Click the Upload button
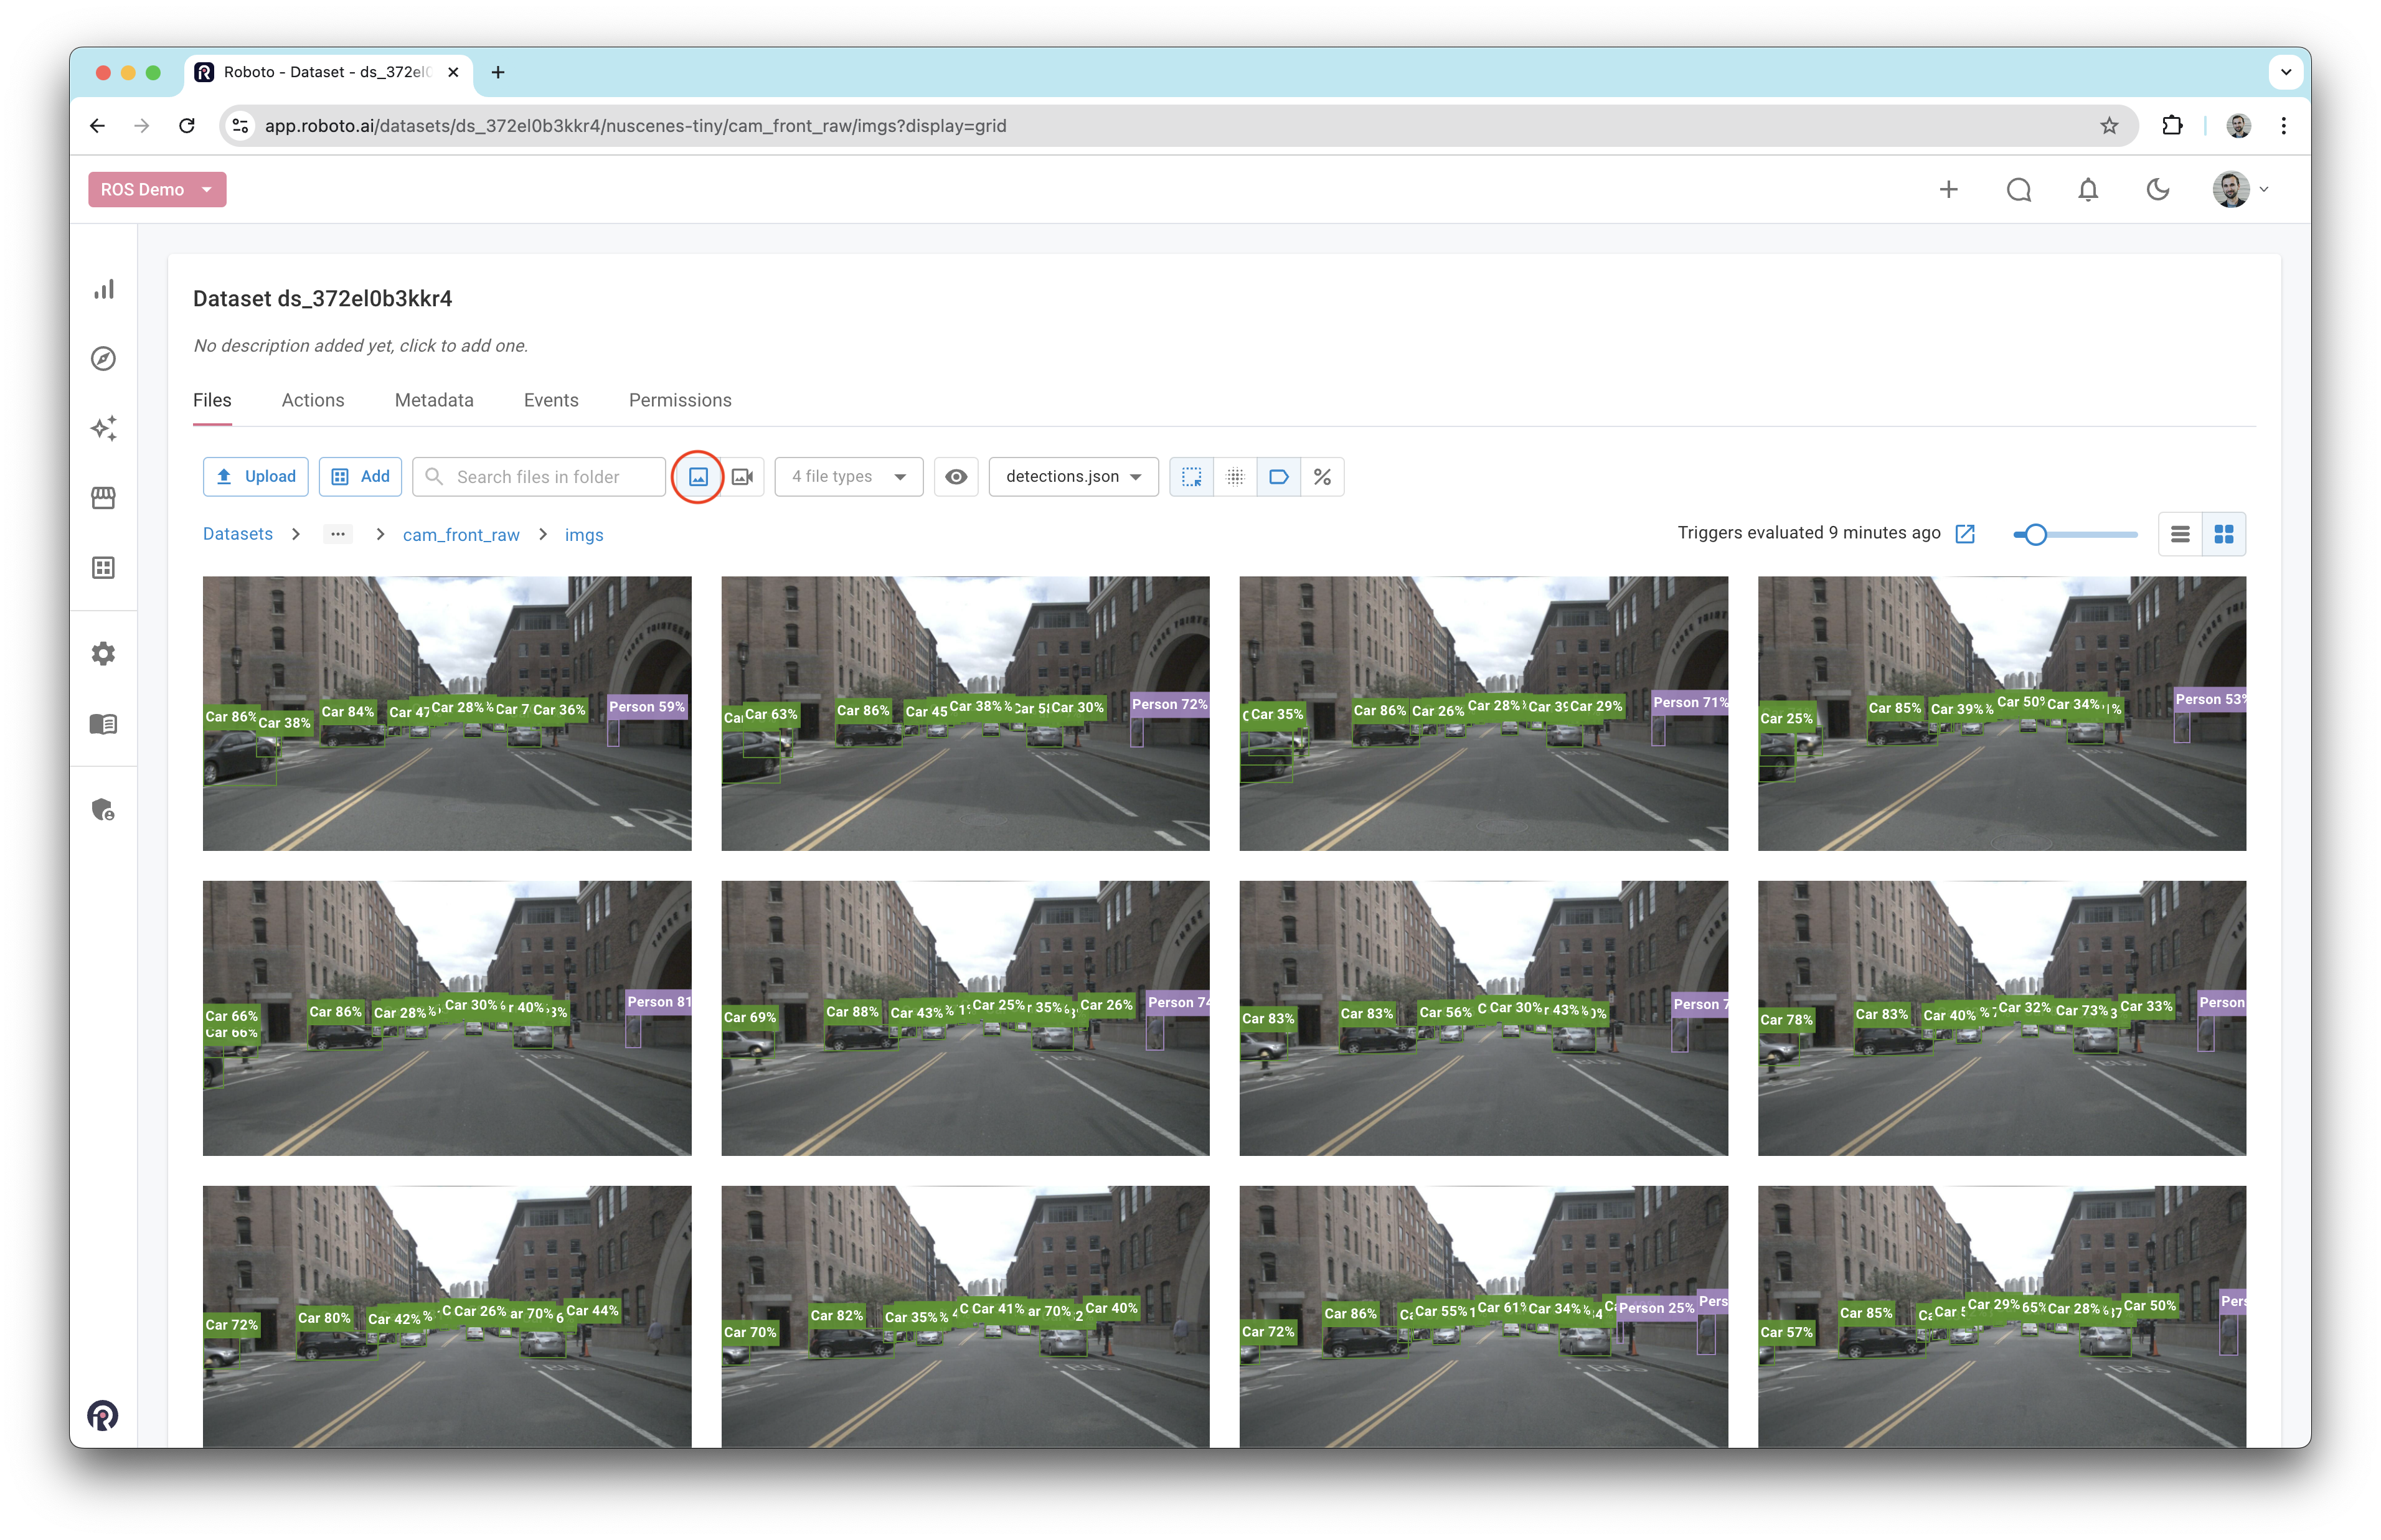The image size is (2381, 1540). point(256,477)
